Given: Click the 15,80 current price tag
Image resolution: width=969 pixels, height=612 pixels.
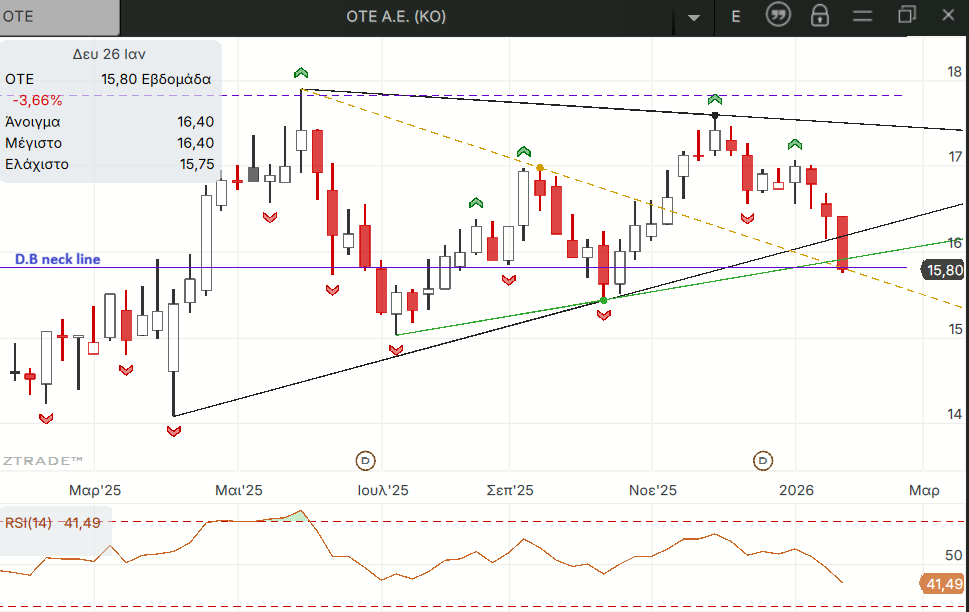Looking at the screenshot, I should coord(943,270).
